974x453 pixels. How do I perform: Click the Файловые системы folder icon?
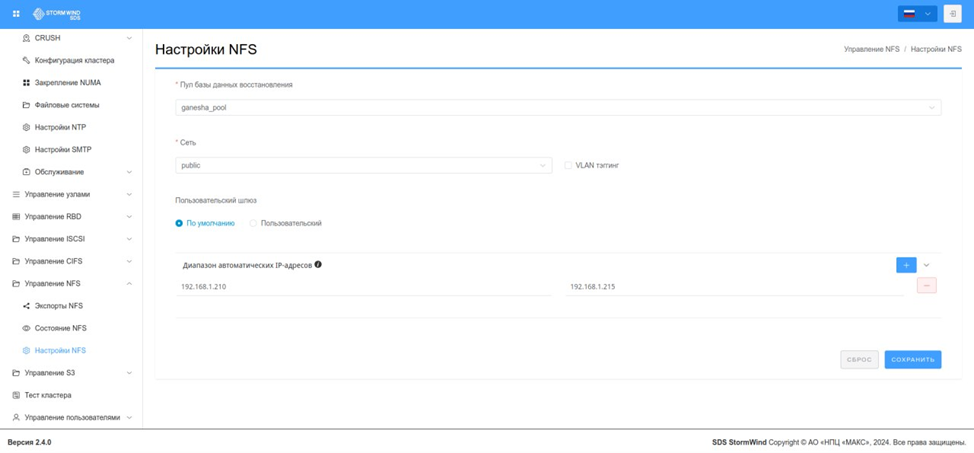point(26,105)
